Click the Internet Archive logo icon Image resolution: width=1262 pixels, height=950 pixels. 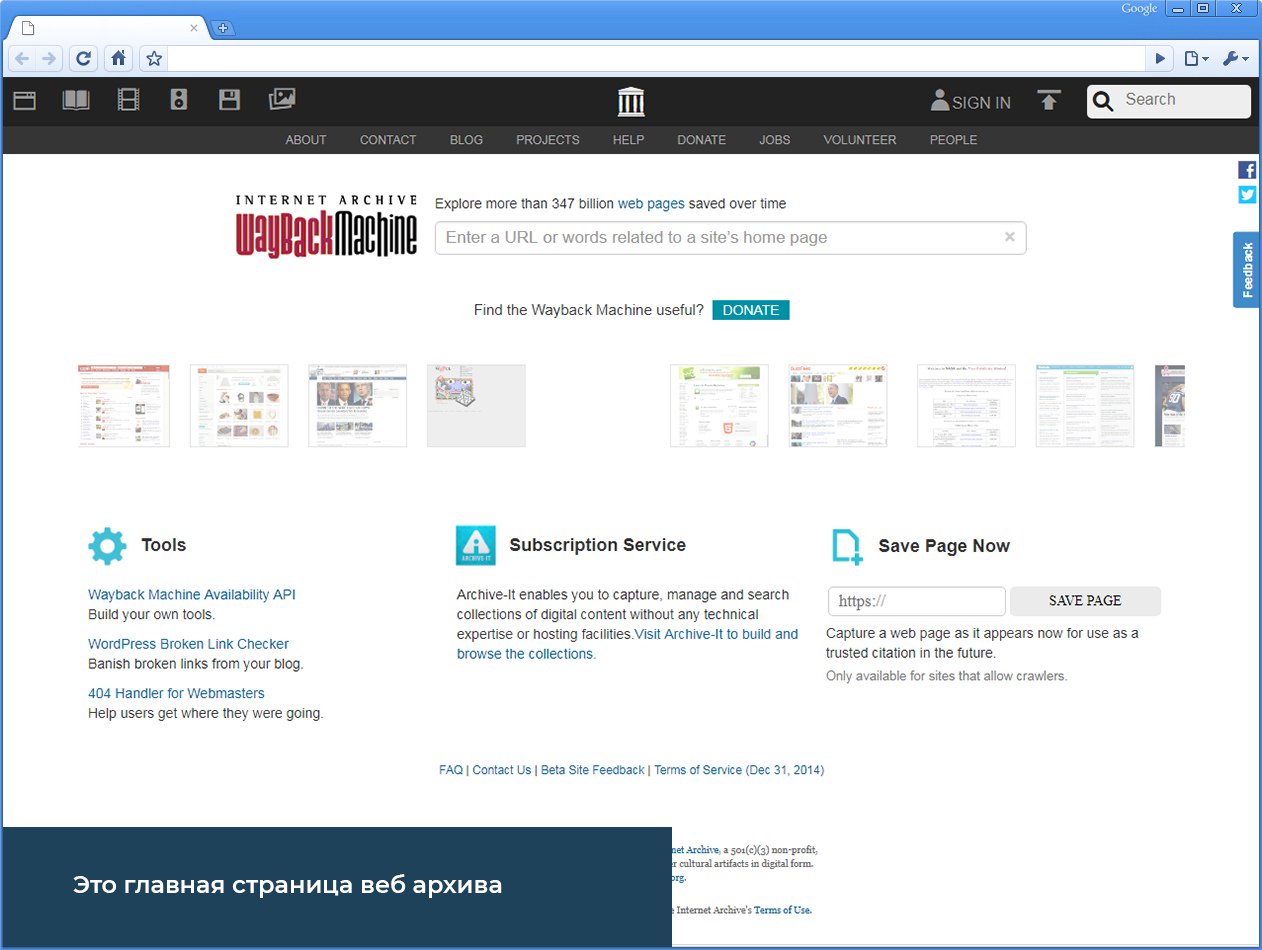tap(631, 101)
